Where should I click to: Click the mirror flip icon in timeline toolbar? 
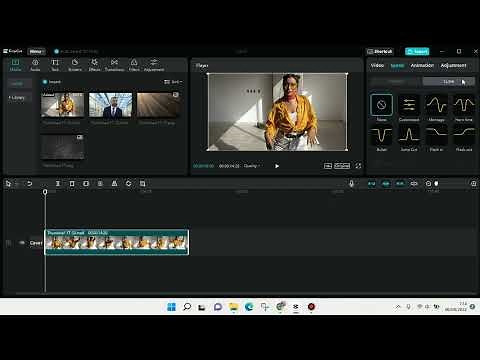point(114,183)
